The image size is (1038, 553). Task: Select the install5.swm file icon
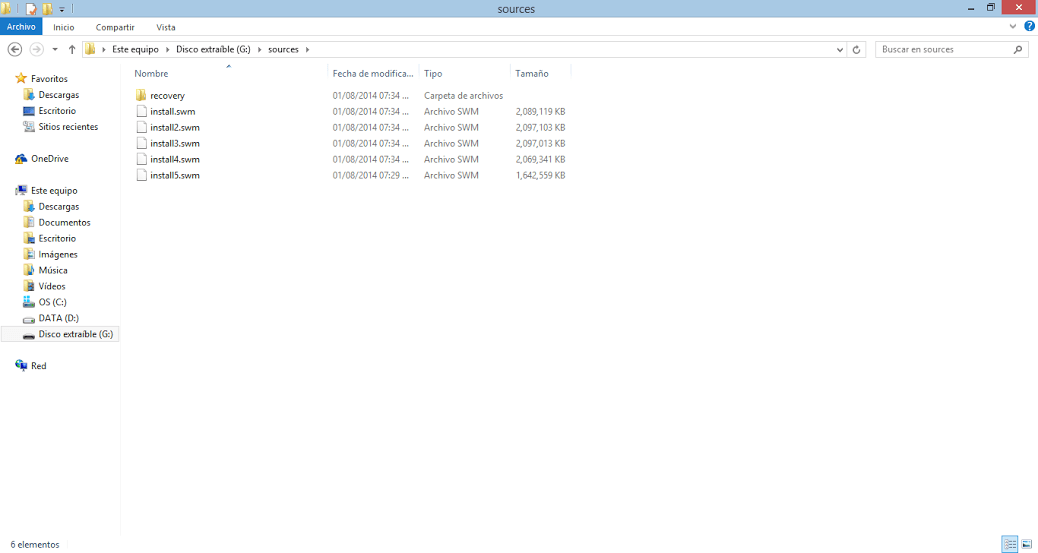[141, 175]
